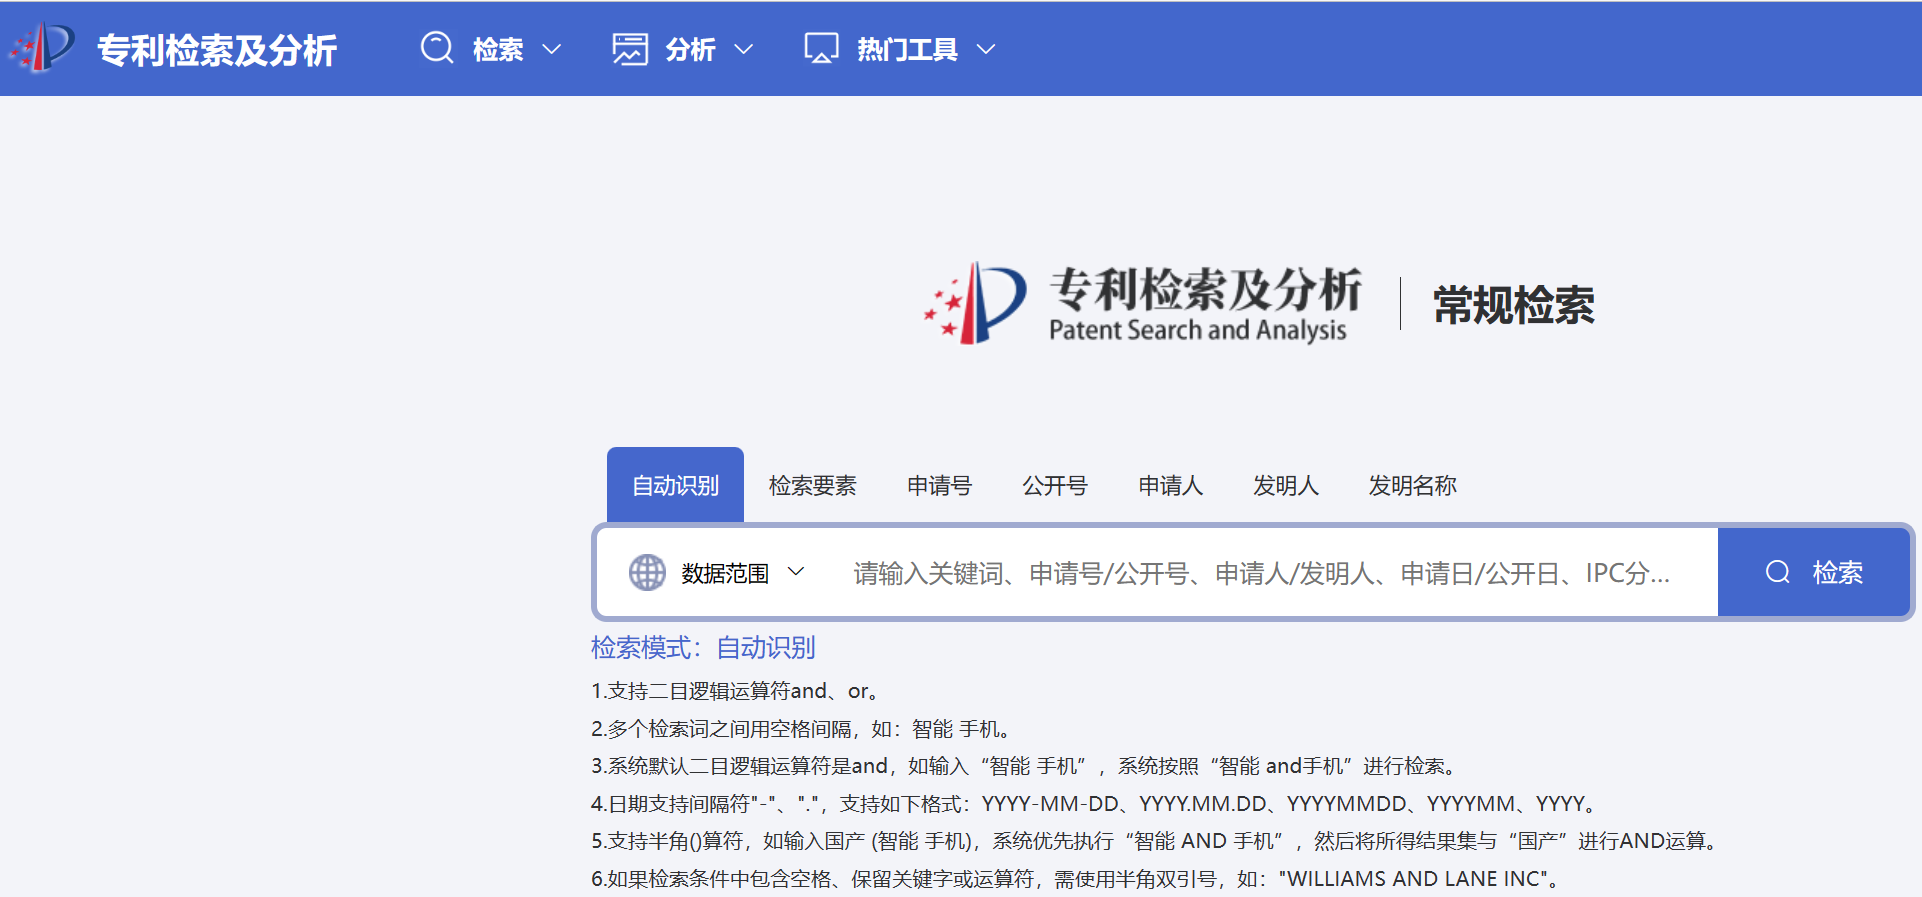The width and height of the screenshot is (1922, 897).
Task: Click the globe icon in search box
Action: 647,572
